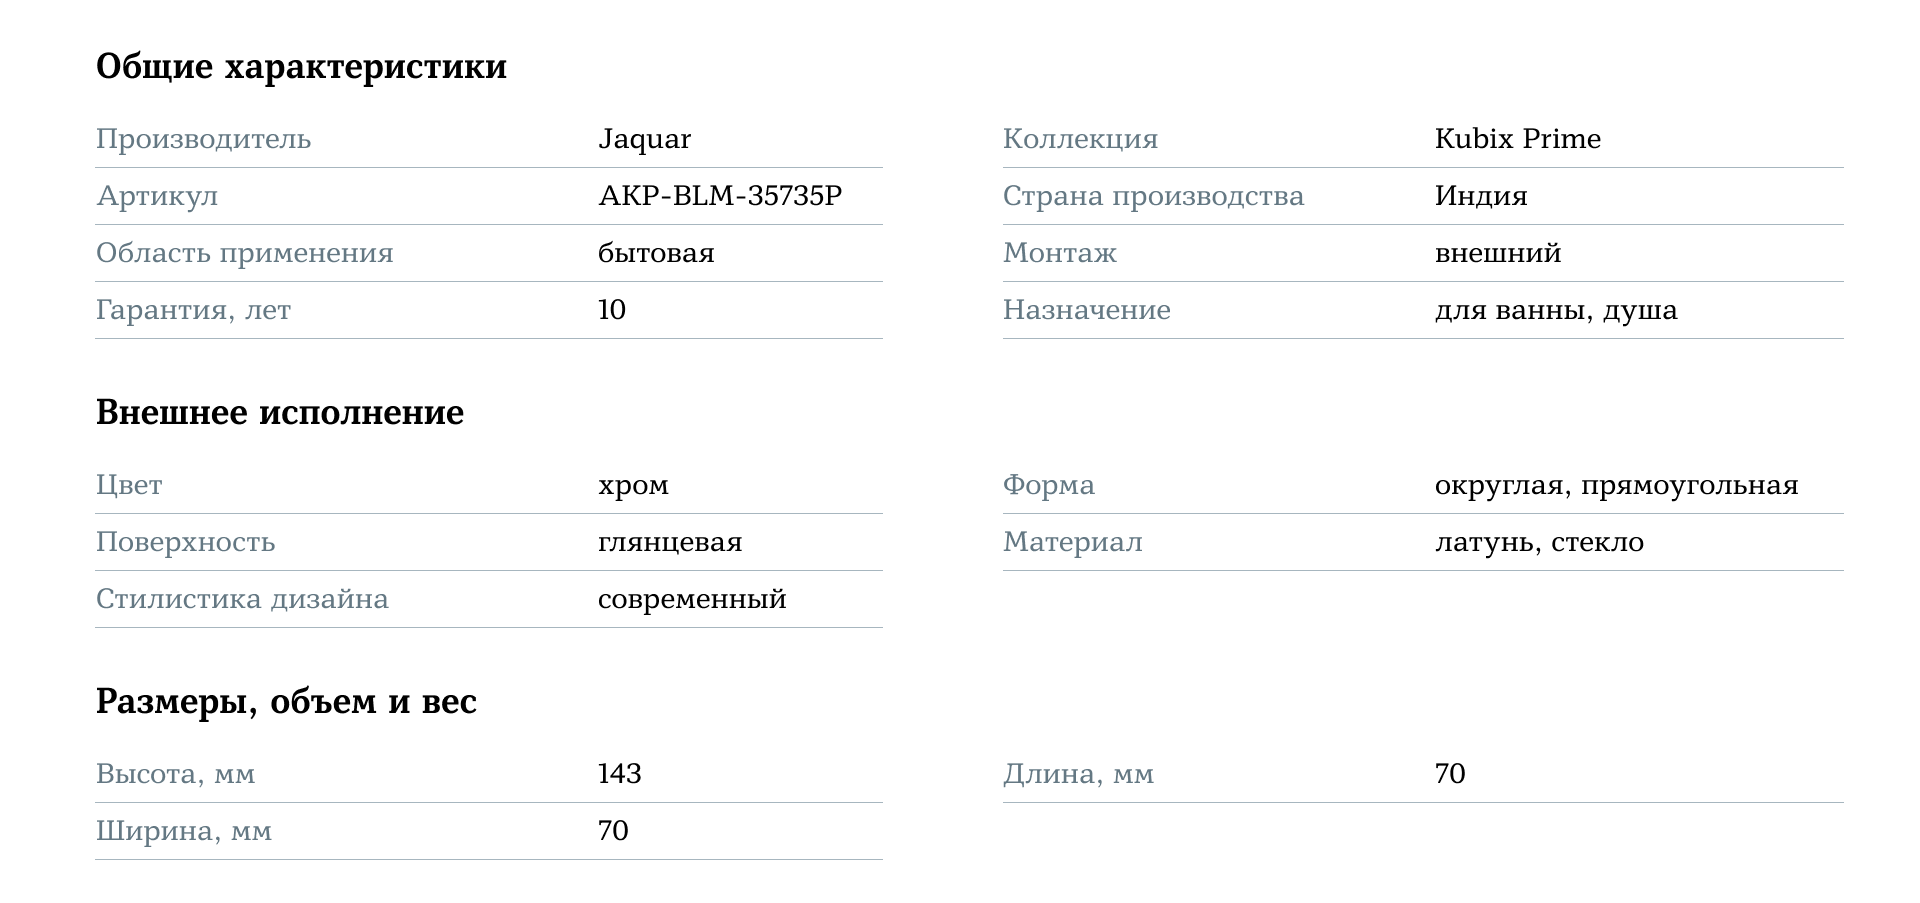Viewport: 1920px width, 903px height.
Task: Click the "Размеры, объем и вес" heading
Action: tap(286, 702)
